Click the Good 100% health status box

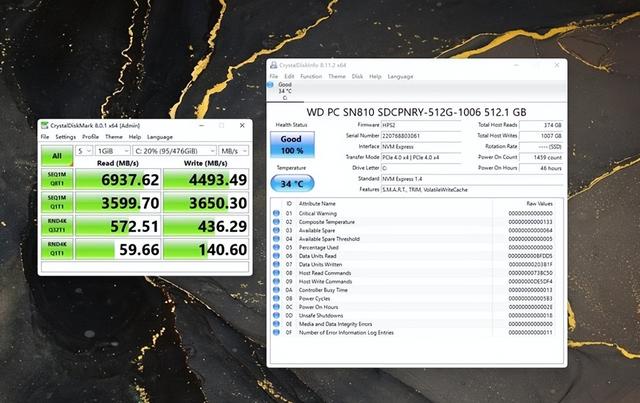(291, 145)
